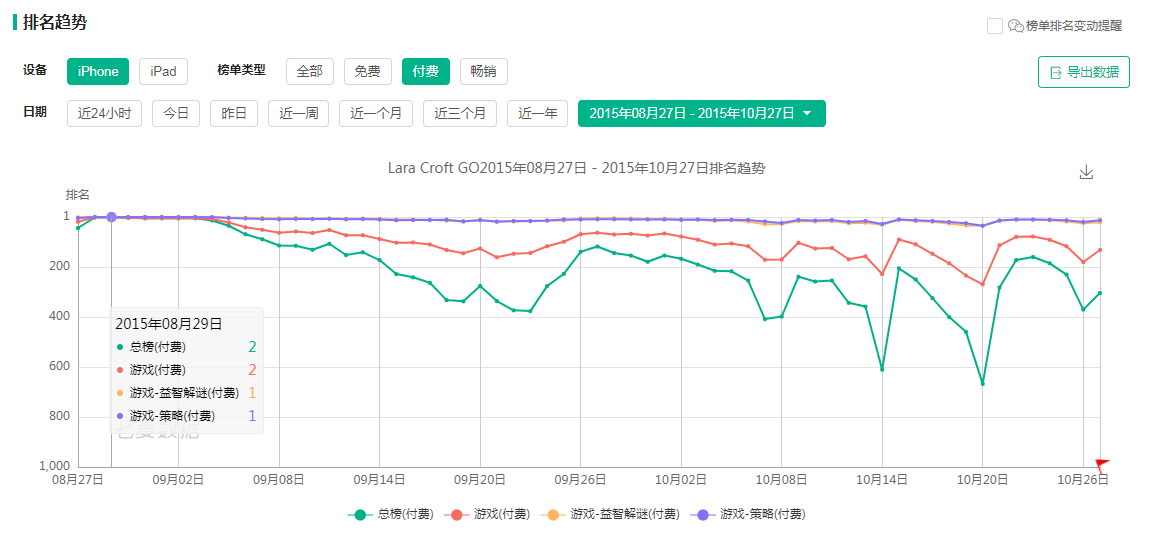This screenshot has width=1149, height=535.
Task: Toggle 游戏-益智解谜(付费) legend series
Action: 610,514
